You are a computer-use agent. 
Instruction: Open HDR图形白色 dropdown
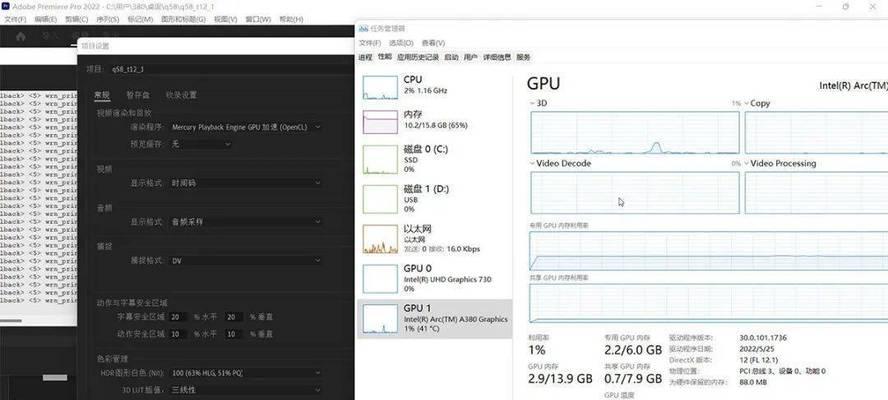click(246, 373)
